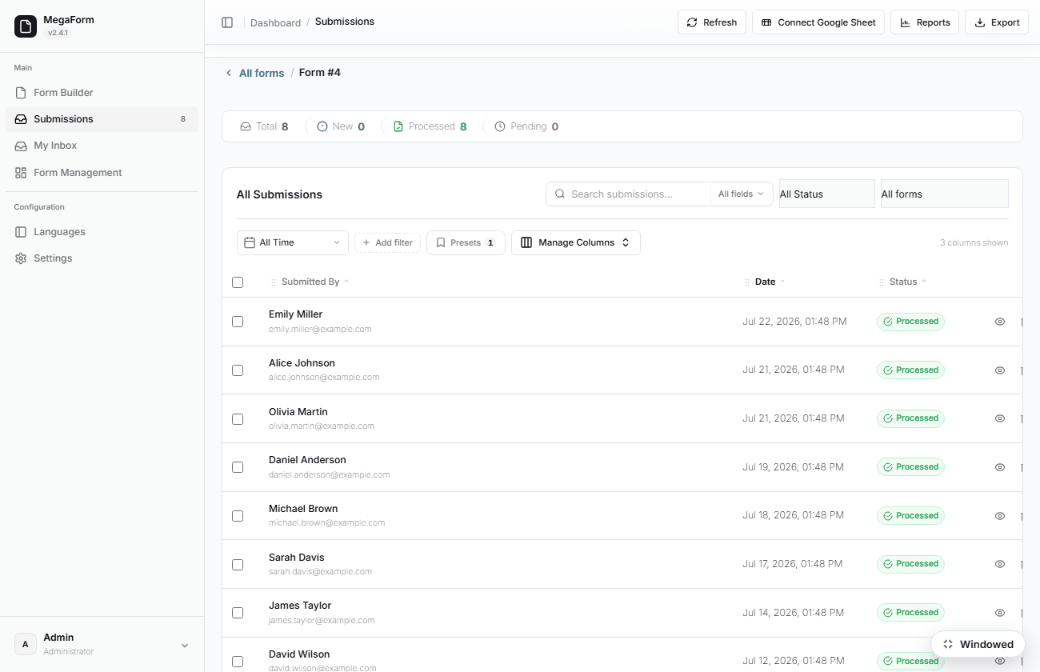Screen dimensions: 1040x672
Task: Go back to All forms
Action: click(x=261, y=73)
